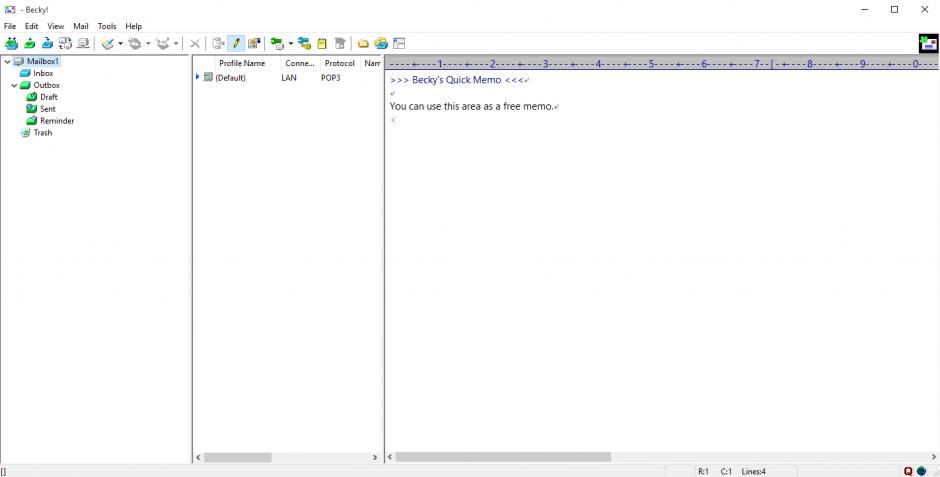
Task: Click the 'You can use this area' memo line
Action: tap(471, 106)
